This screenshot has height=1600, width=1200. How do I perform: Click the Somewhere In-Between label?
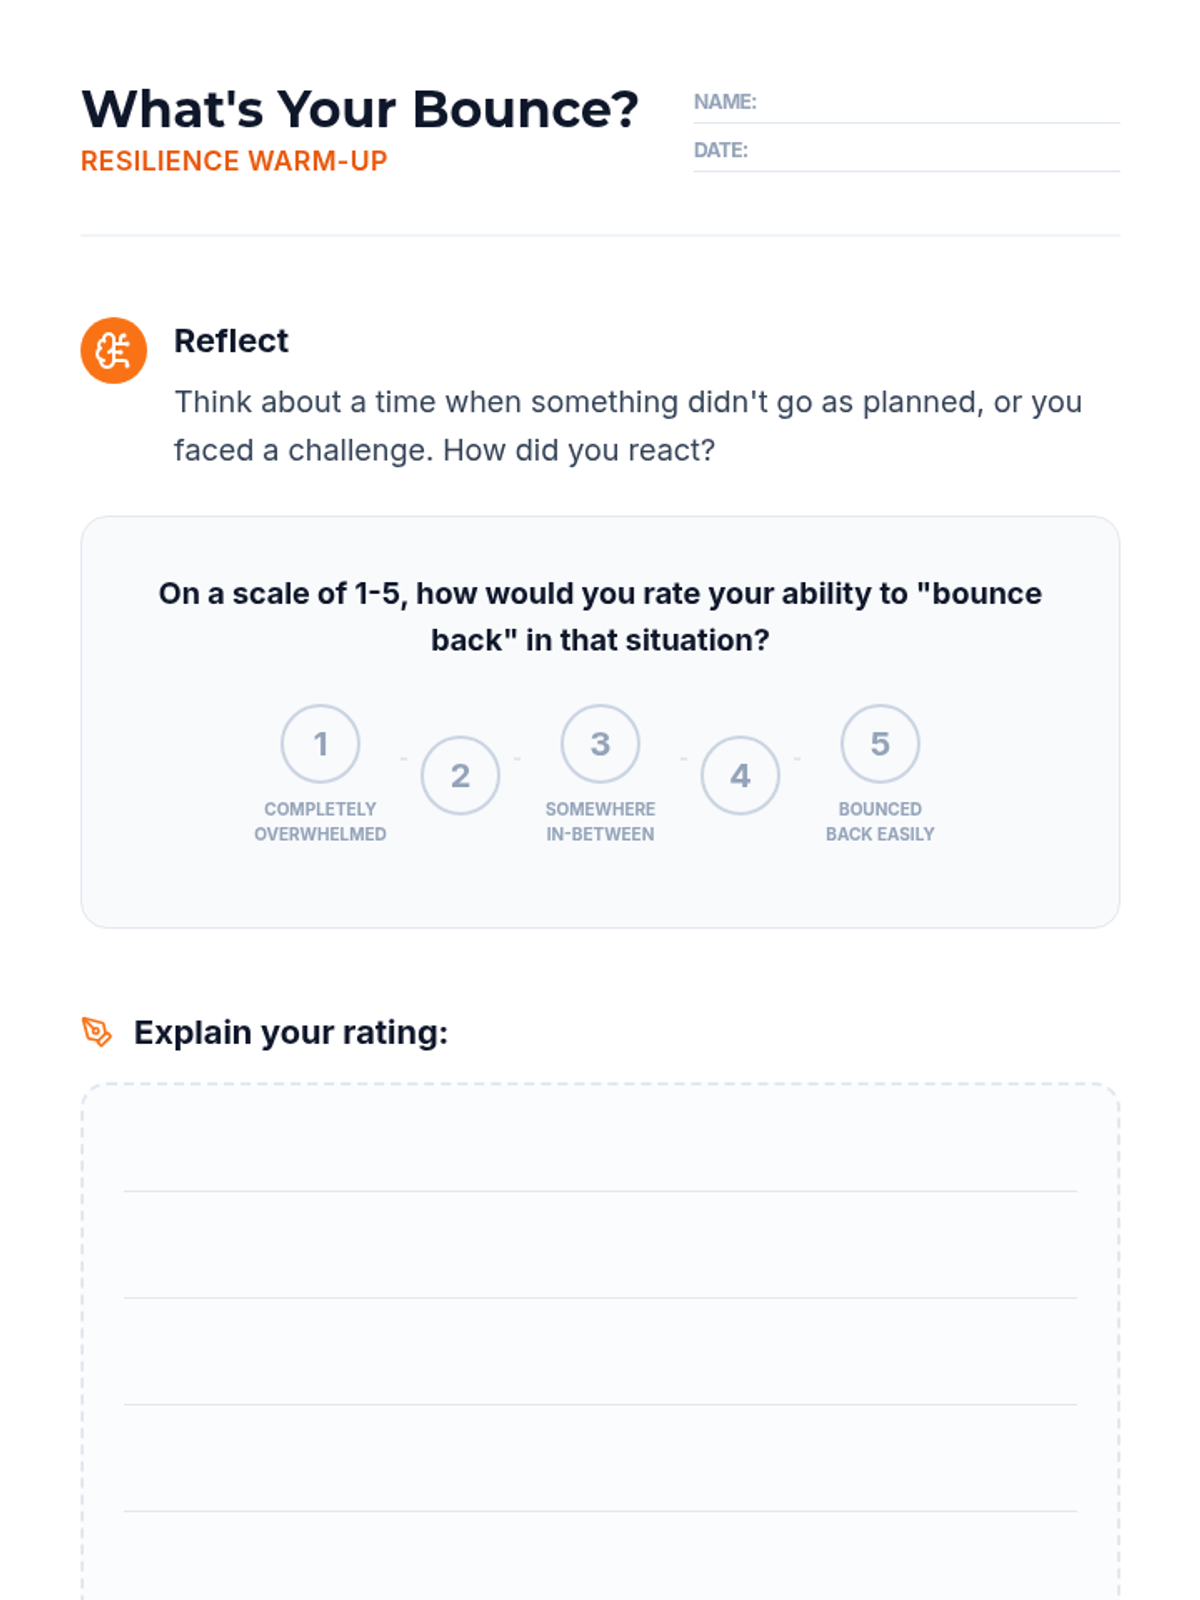pos(600,821)
